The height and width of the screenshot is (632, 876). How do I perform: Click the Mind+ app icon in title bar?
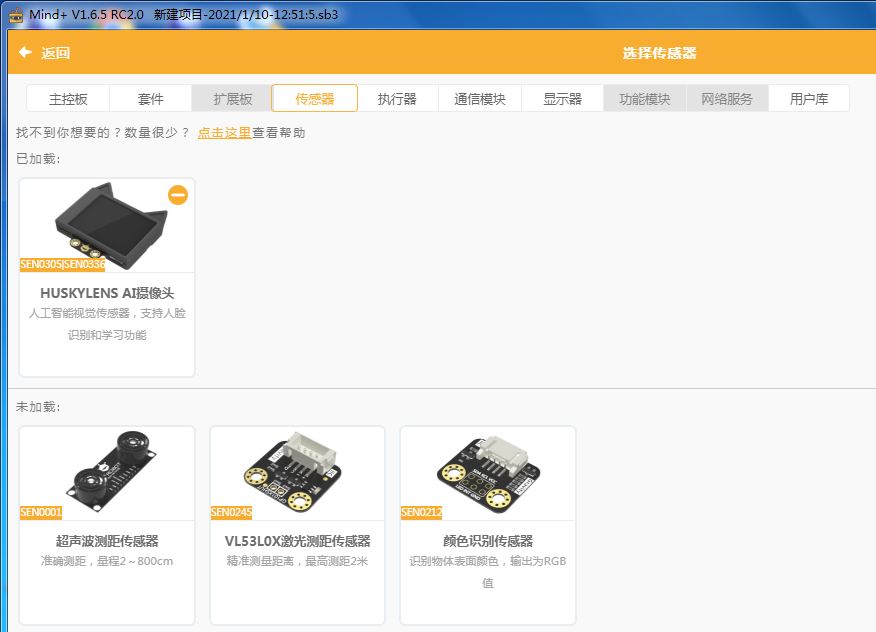pos(16,15)
